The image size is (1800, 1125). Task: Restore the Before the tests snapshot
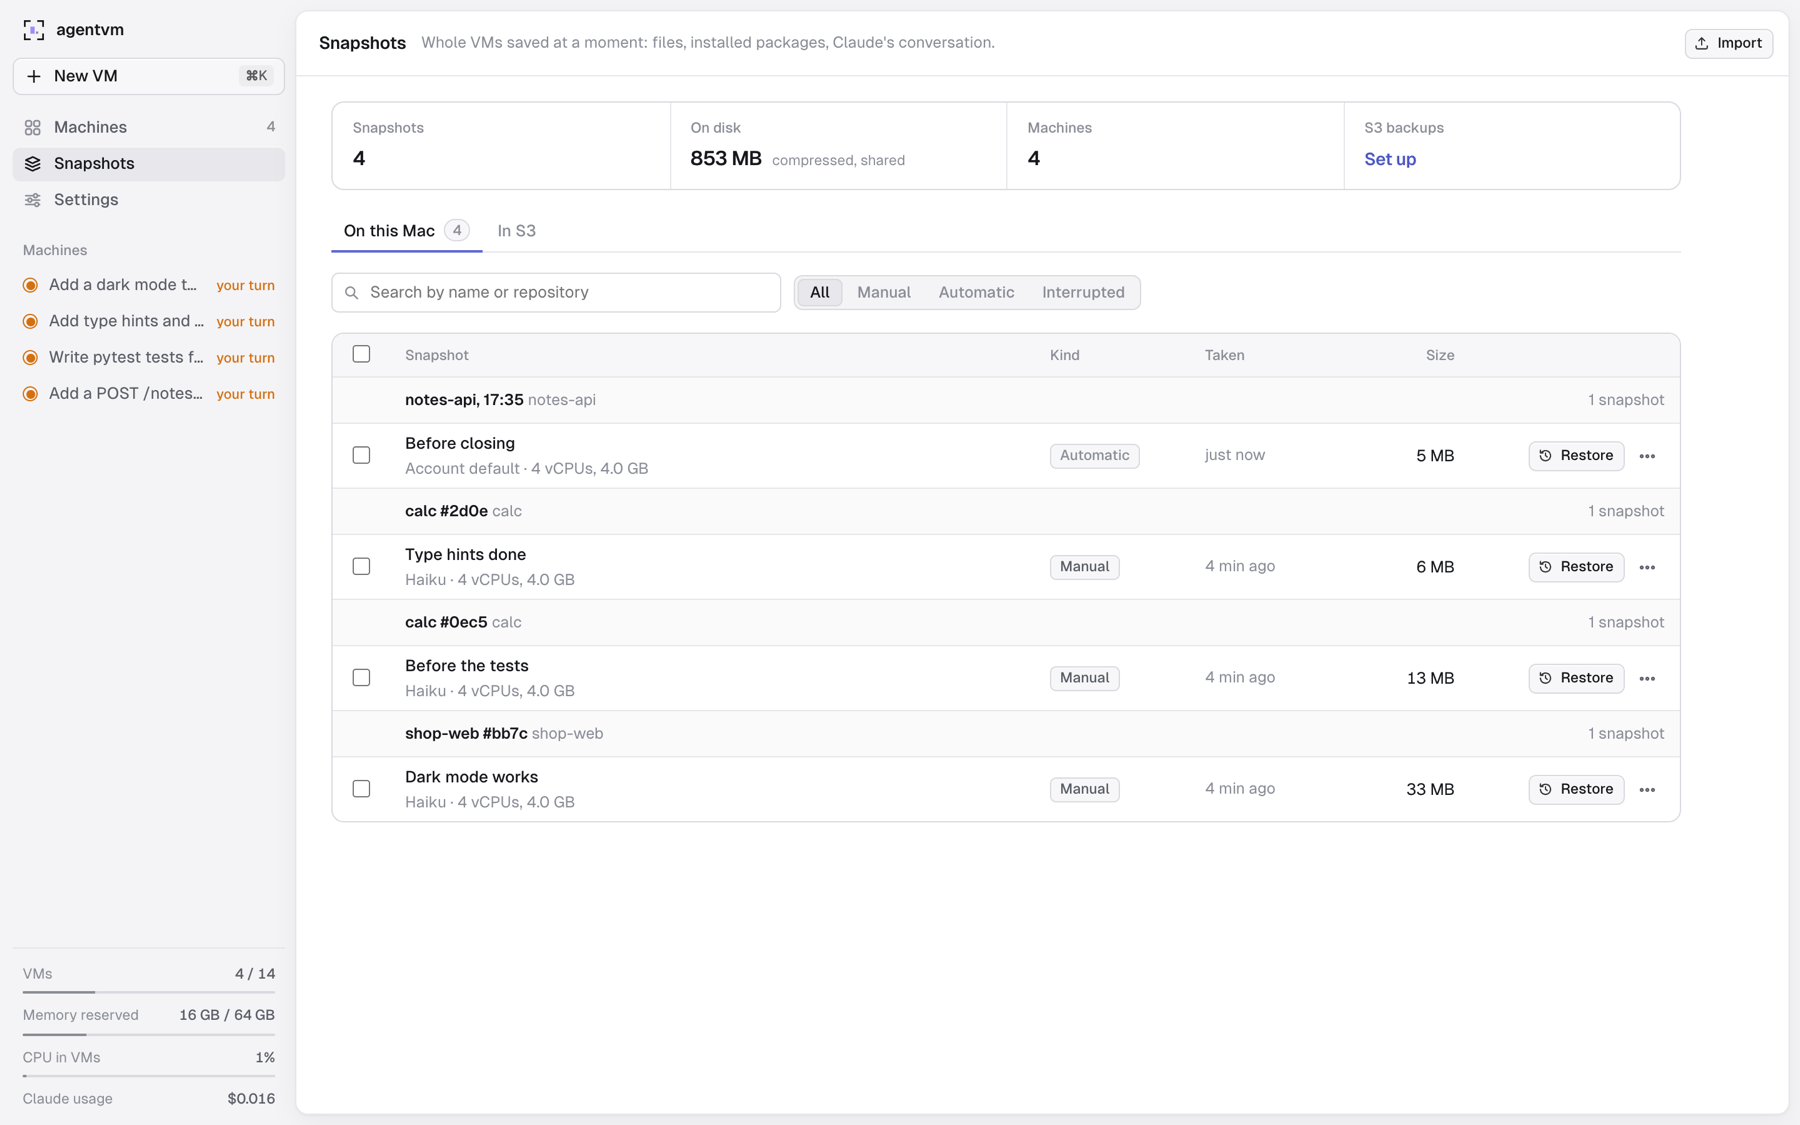1576,677
